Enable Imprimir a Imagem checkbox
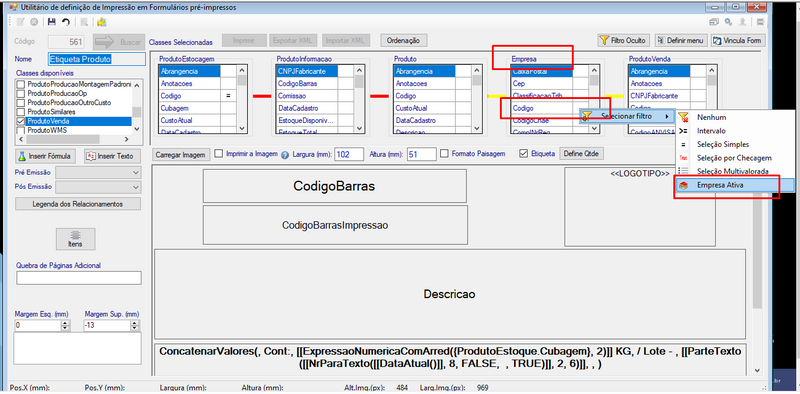The width and height of the screenshot is (800, 394). click(218, 154)
